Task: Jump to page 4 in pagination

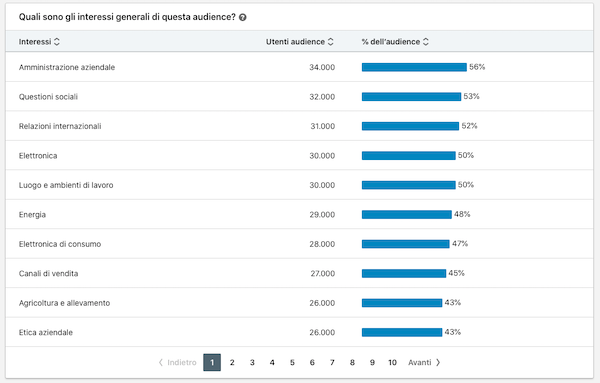Action: click(272, 362)
